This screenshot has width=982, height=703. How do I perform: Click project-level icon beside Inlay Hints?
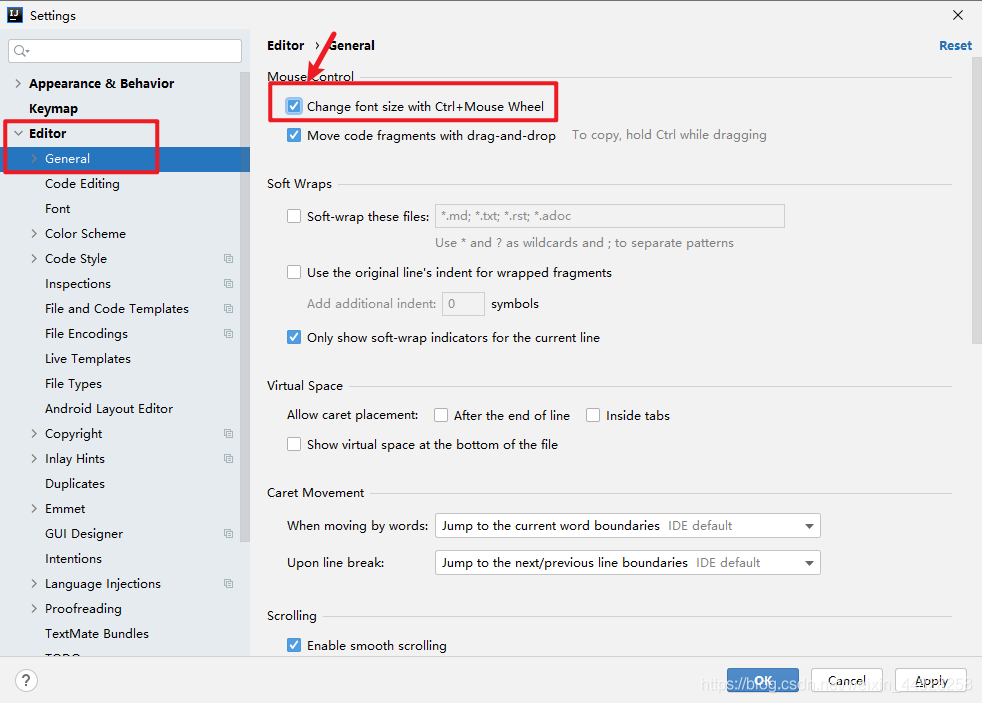(x=229, y=459)
